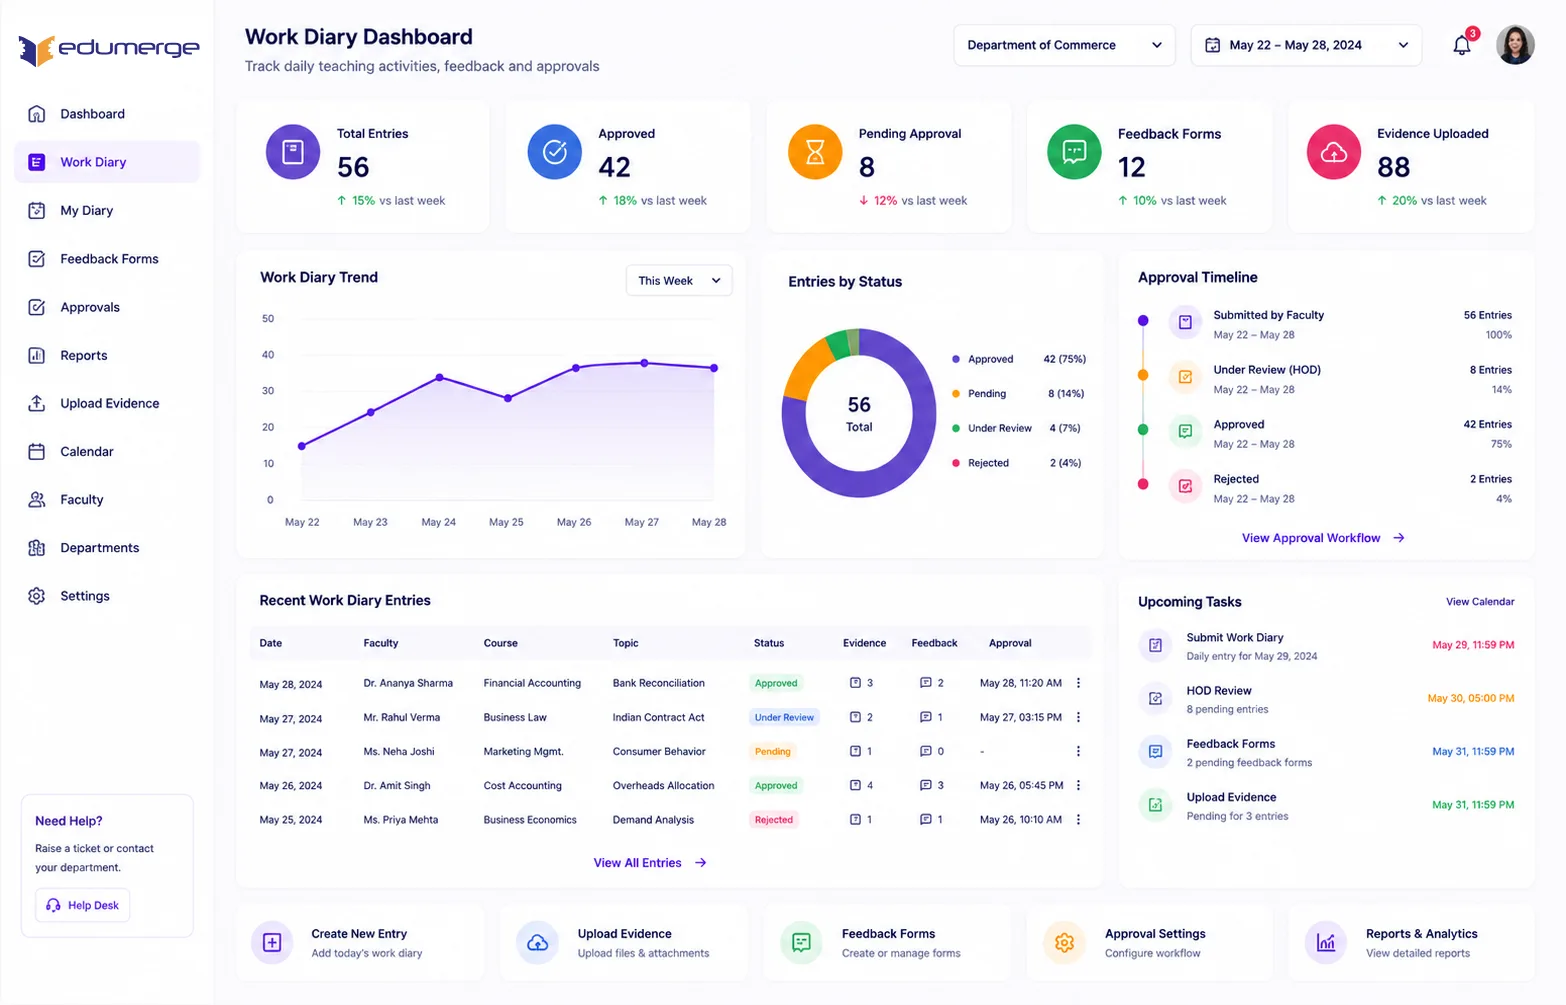
Task: Click Submit Work Diary task icon
Action: click(1155, 645)
